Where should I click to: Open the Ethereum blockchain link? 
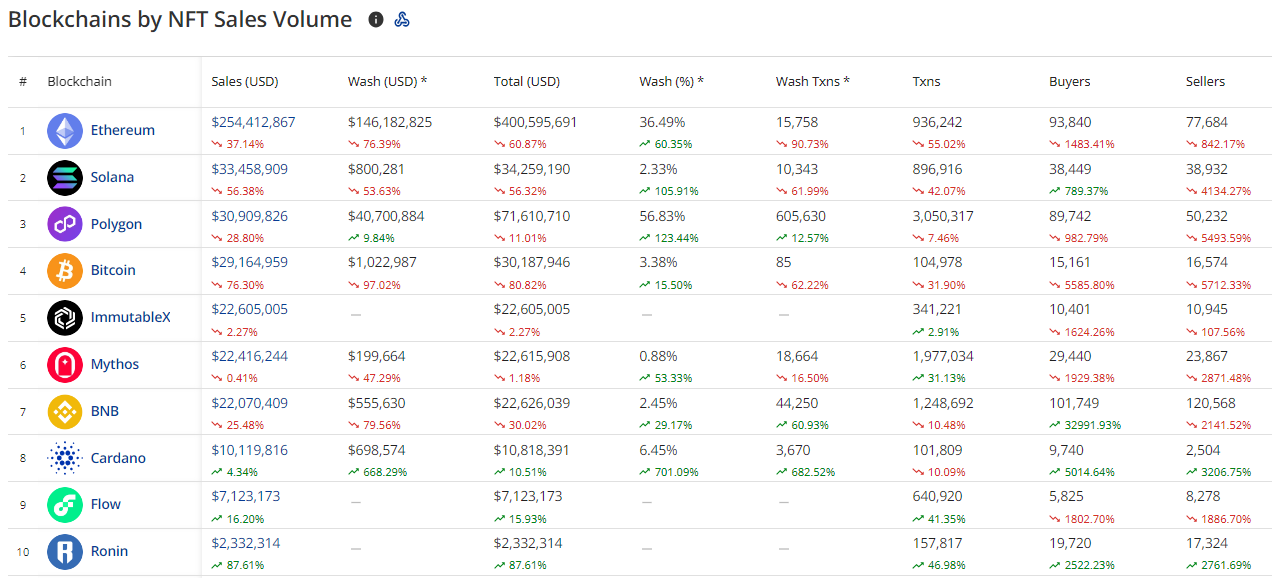[123, 130]
